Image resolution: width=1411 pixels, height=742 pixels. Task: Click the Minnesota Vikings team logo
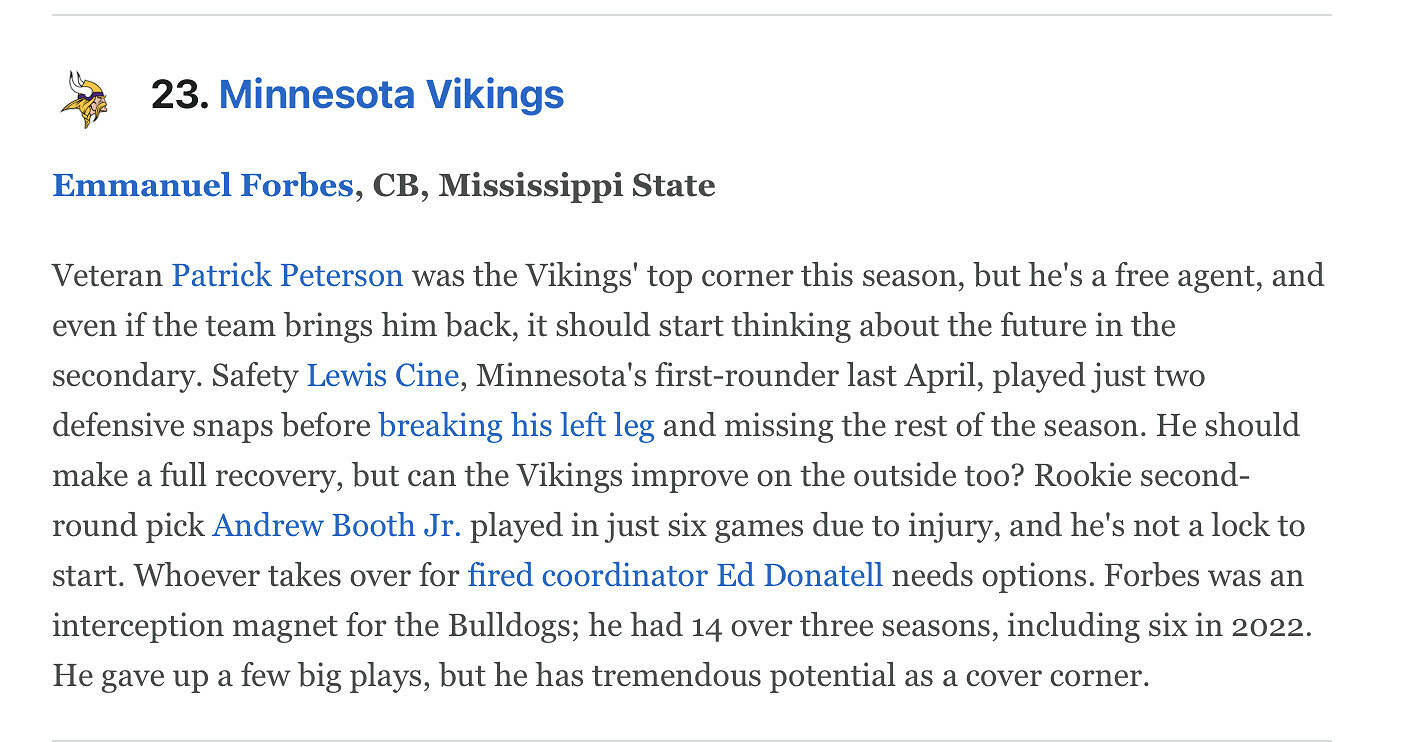[84, 98]
